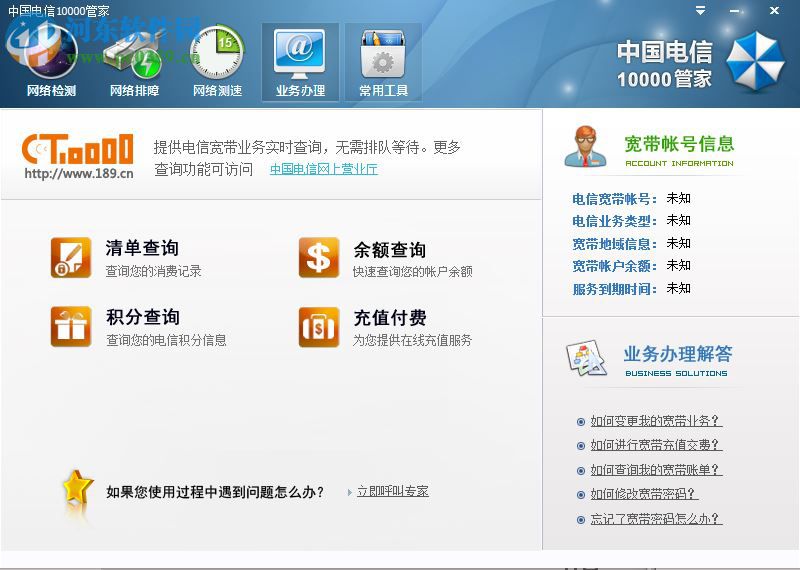This screenshot has height=570, width=800.
Task: Open the 立即呼叫专家 link
Action: tap(393, 491)
